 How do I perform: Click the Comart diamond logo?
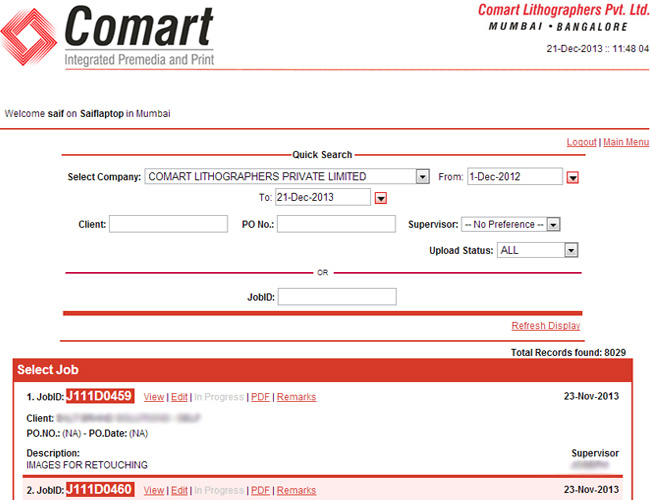coord(28,36)
